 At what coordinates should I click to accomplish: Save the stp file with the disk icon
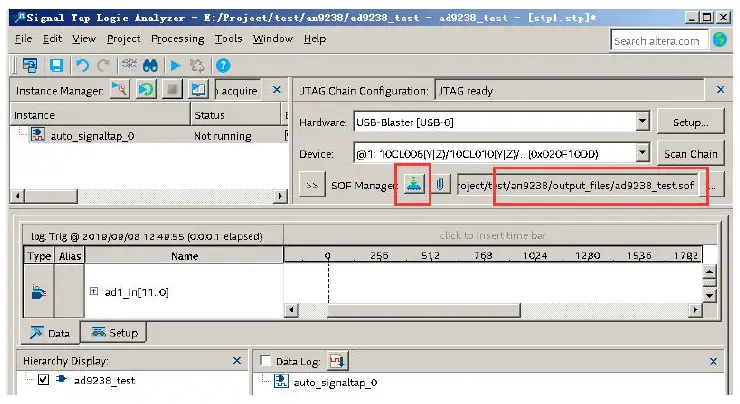click(x=57, y=65)
